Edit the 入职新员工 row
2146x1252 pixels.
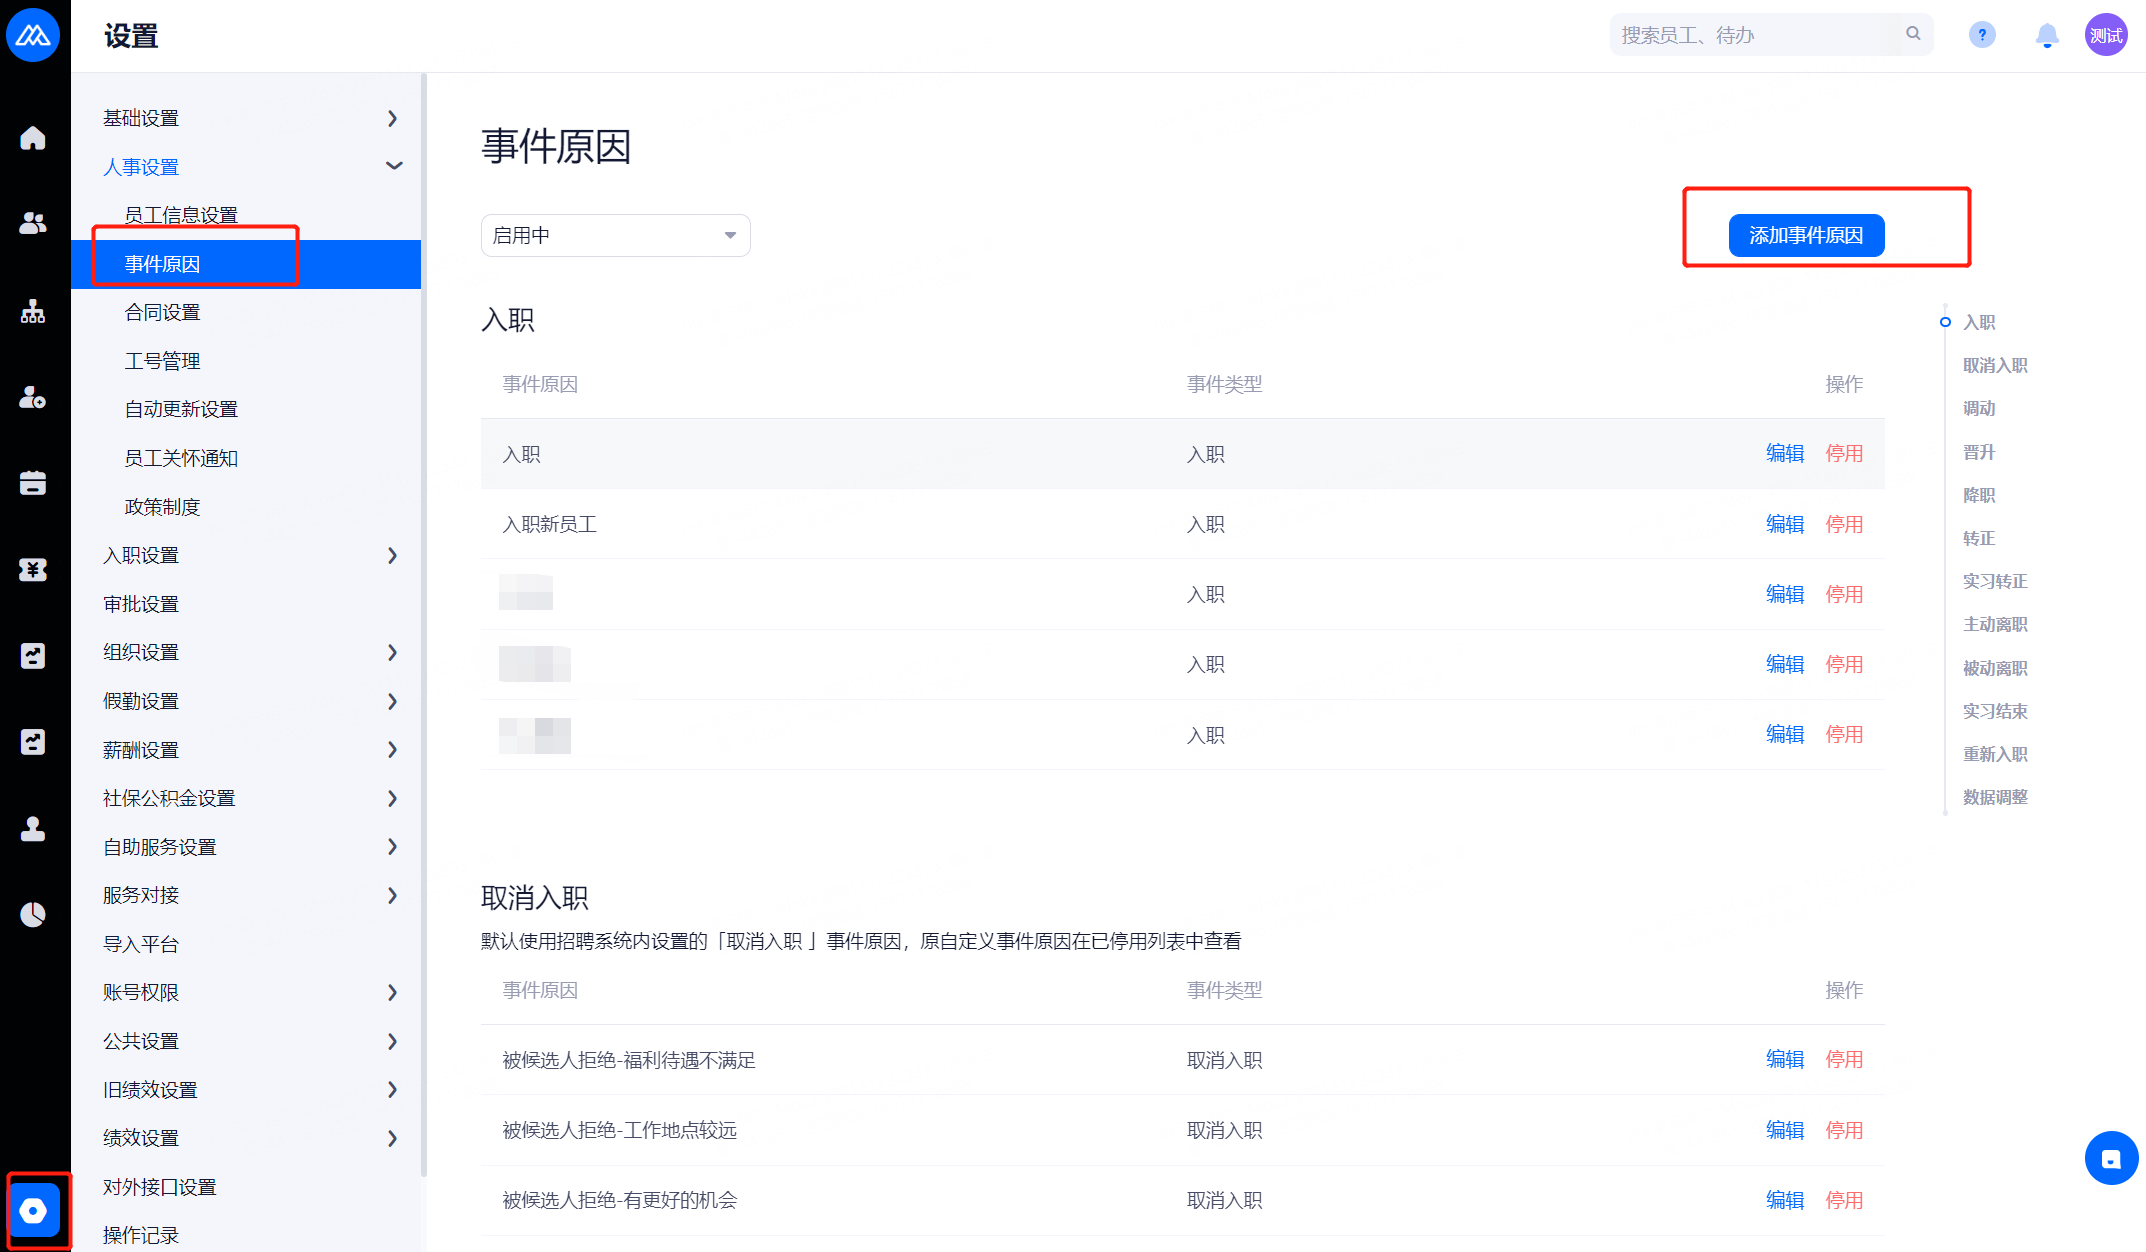(x=1785, y=524)
